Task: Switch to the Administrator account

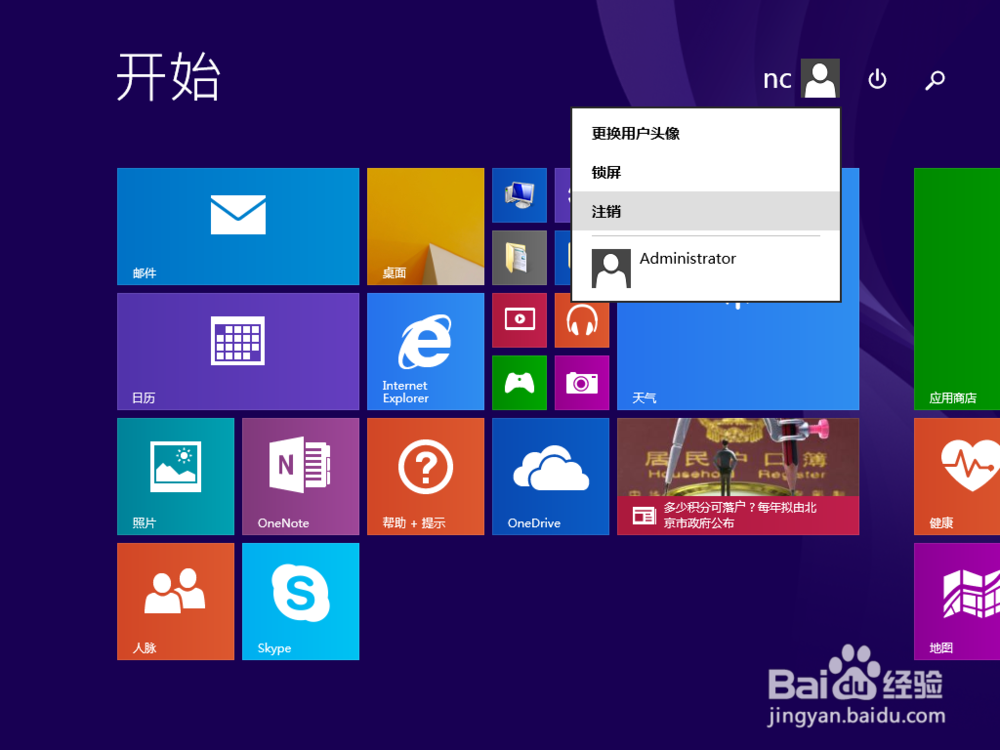Action: point(706,268)
